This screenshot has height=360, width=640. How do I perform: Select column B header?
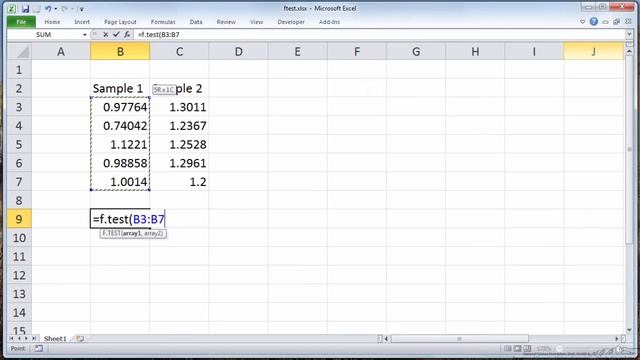120,51
